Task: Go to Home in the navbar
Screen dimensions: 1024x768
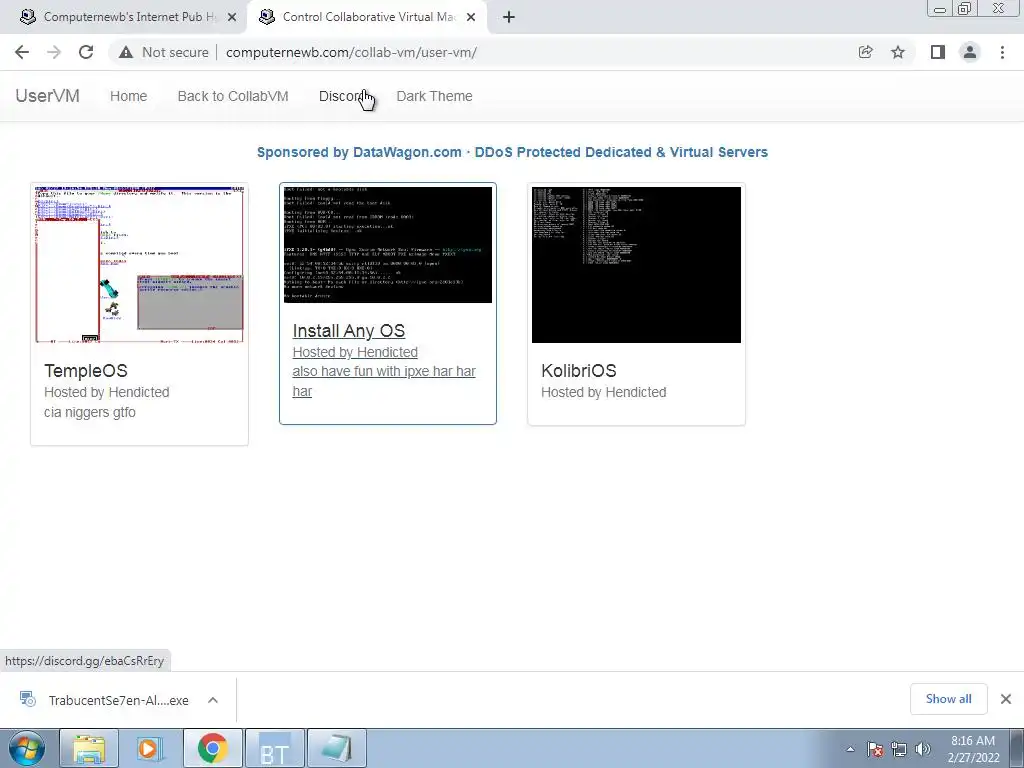Action: (x=129, y=96)
